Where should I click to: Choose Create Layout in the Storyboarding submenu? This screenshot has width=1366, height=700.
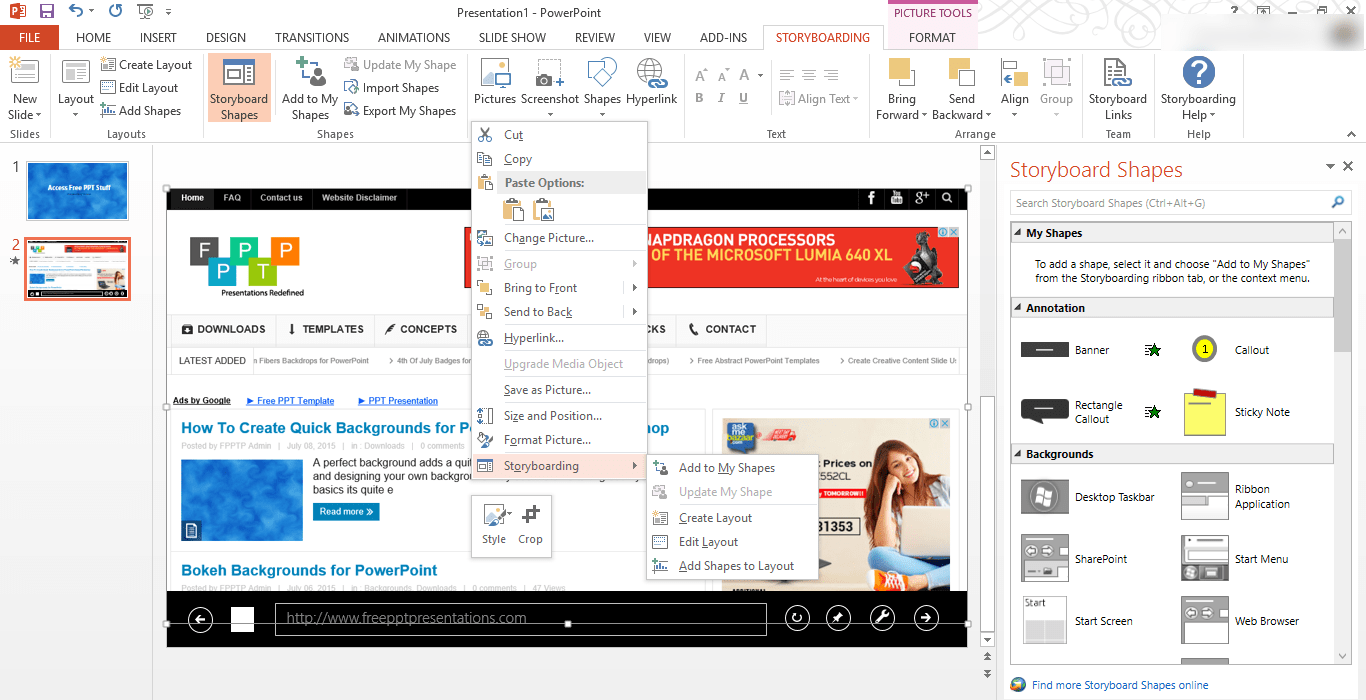[x=733, y=518]
